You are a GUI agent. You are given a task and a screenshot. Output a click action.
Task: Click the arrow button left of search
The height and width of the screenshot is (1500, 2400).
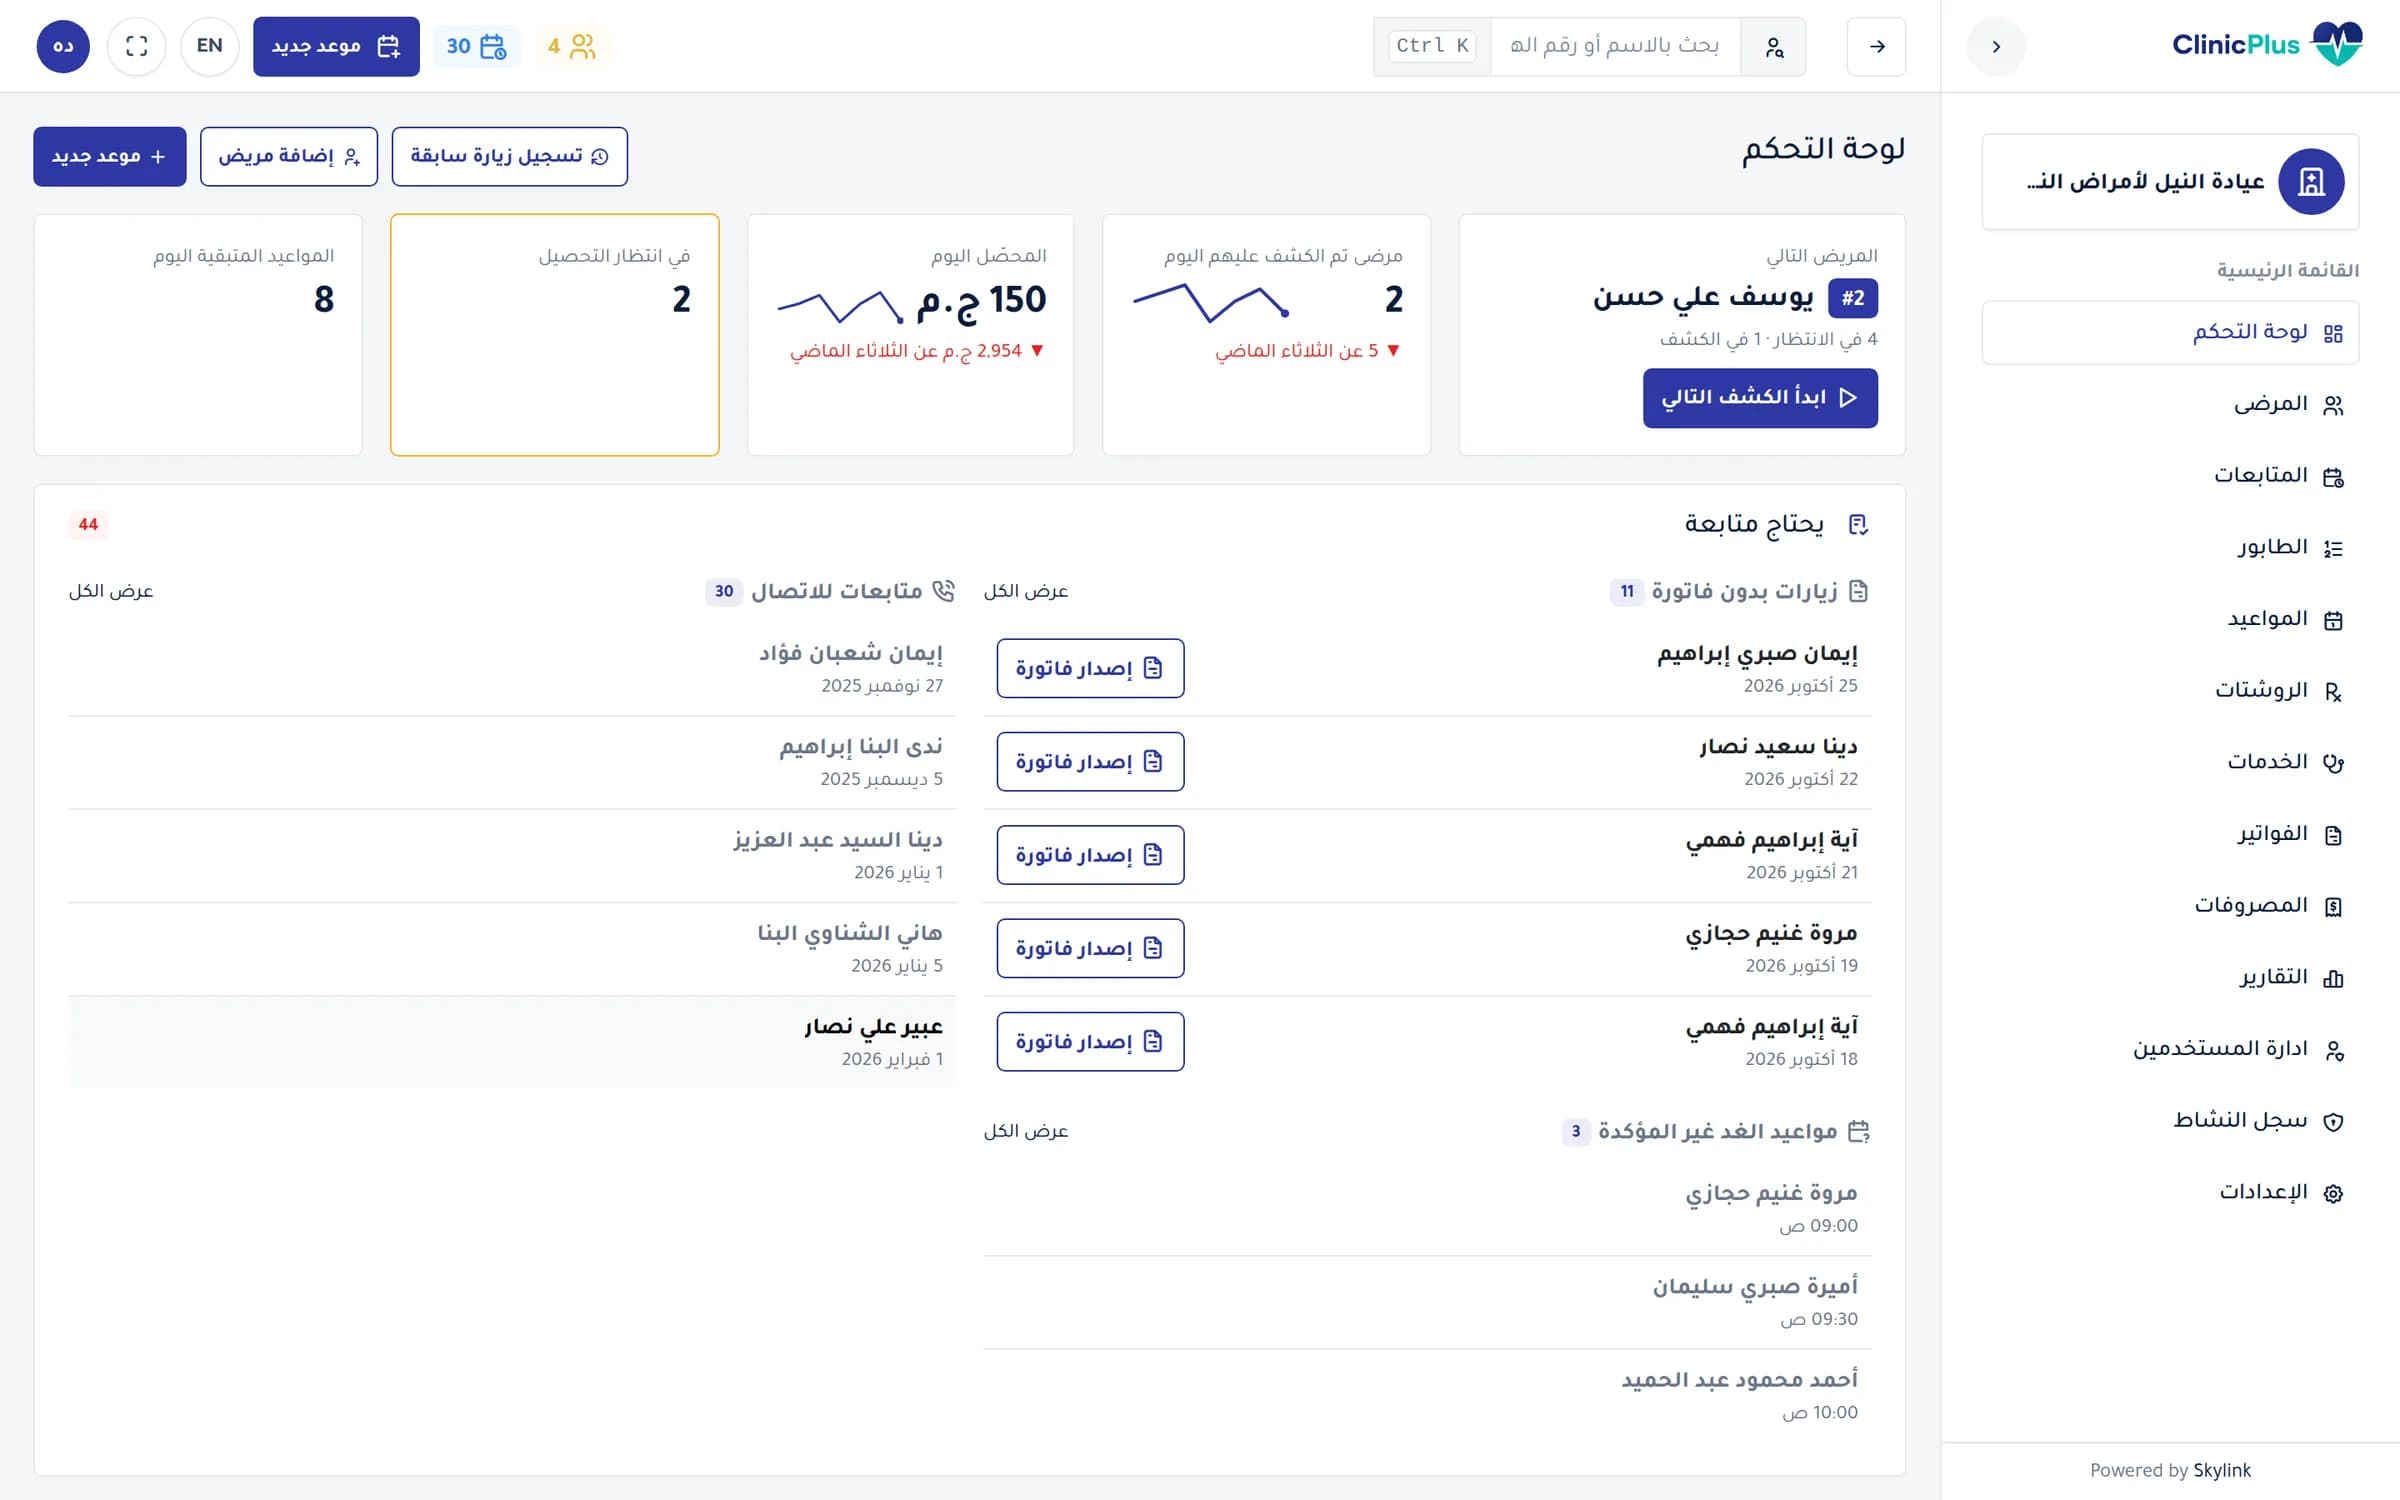coord(1876,46)
